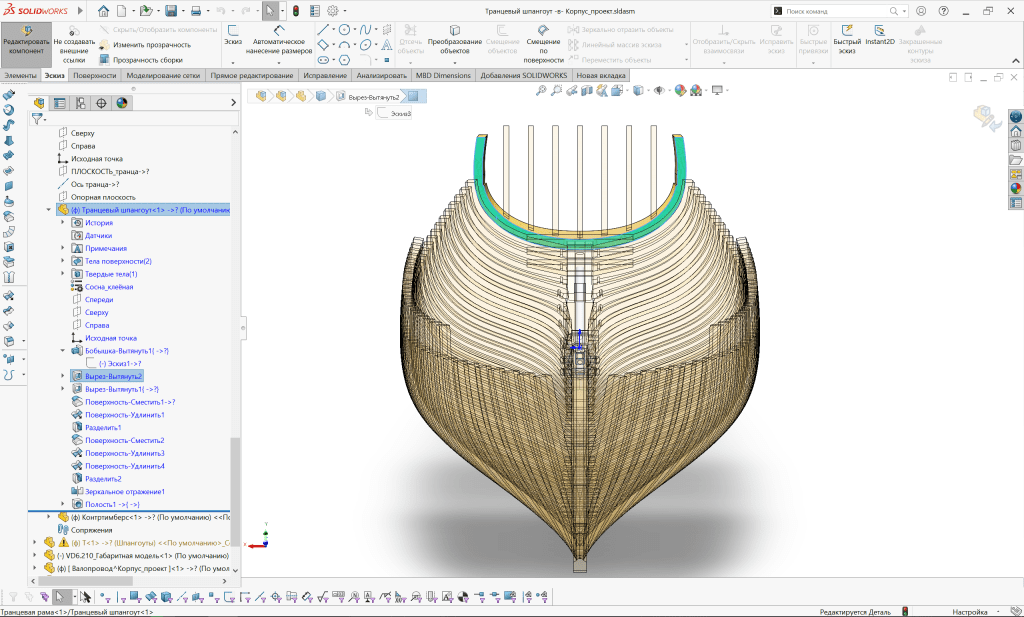Open the DisplayManager color sphere tab
This screenshot has height=617, width=1024.
(122, 102)
